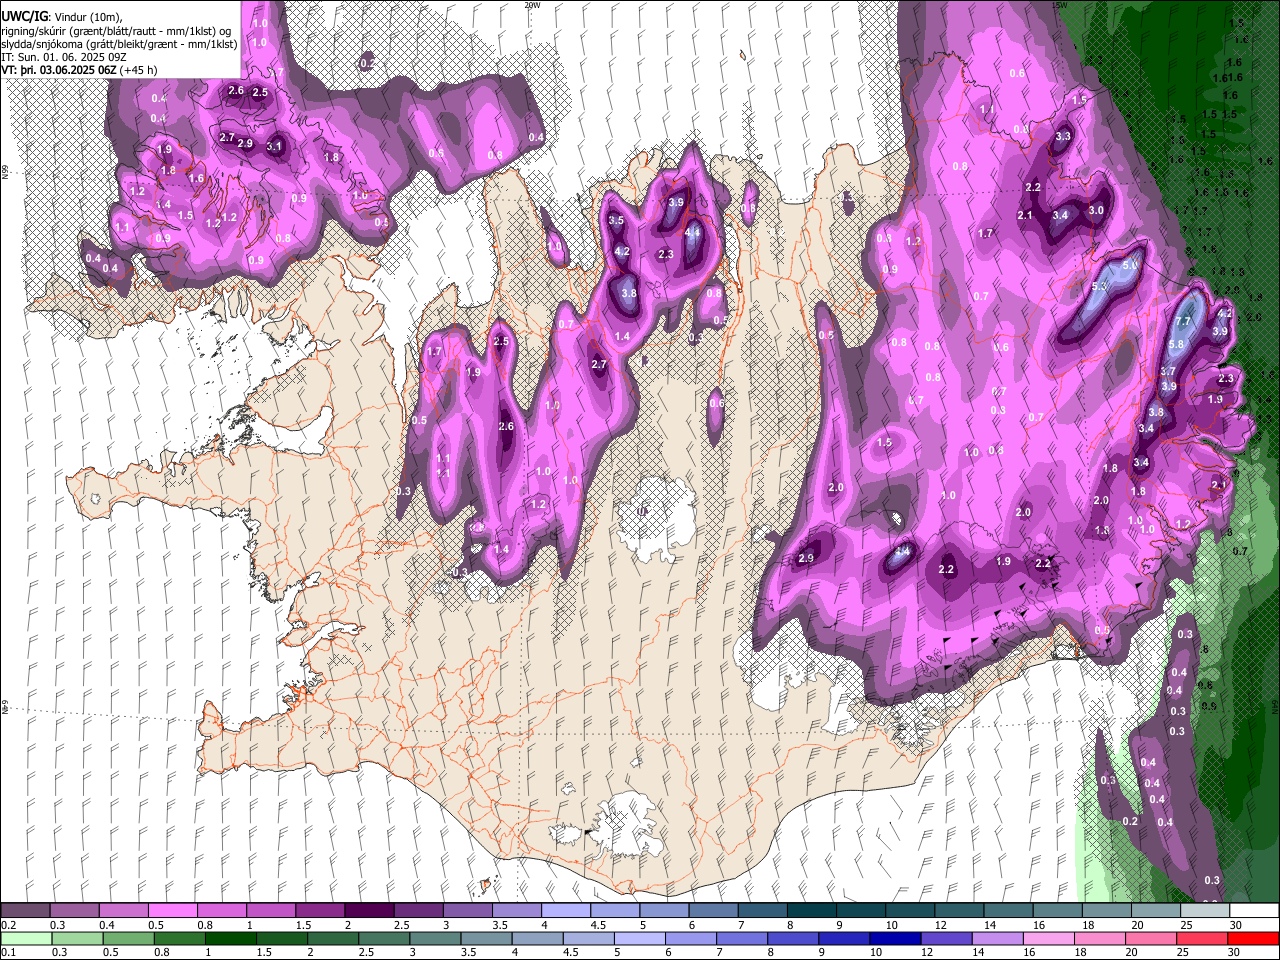Click the 'slydda/snjókoma' legend description line
Viewport: 1280px width, 960px height.
[x=120, y=44]
